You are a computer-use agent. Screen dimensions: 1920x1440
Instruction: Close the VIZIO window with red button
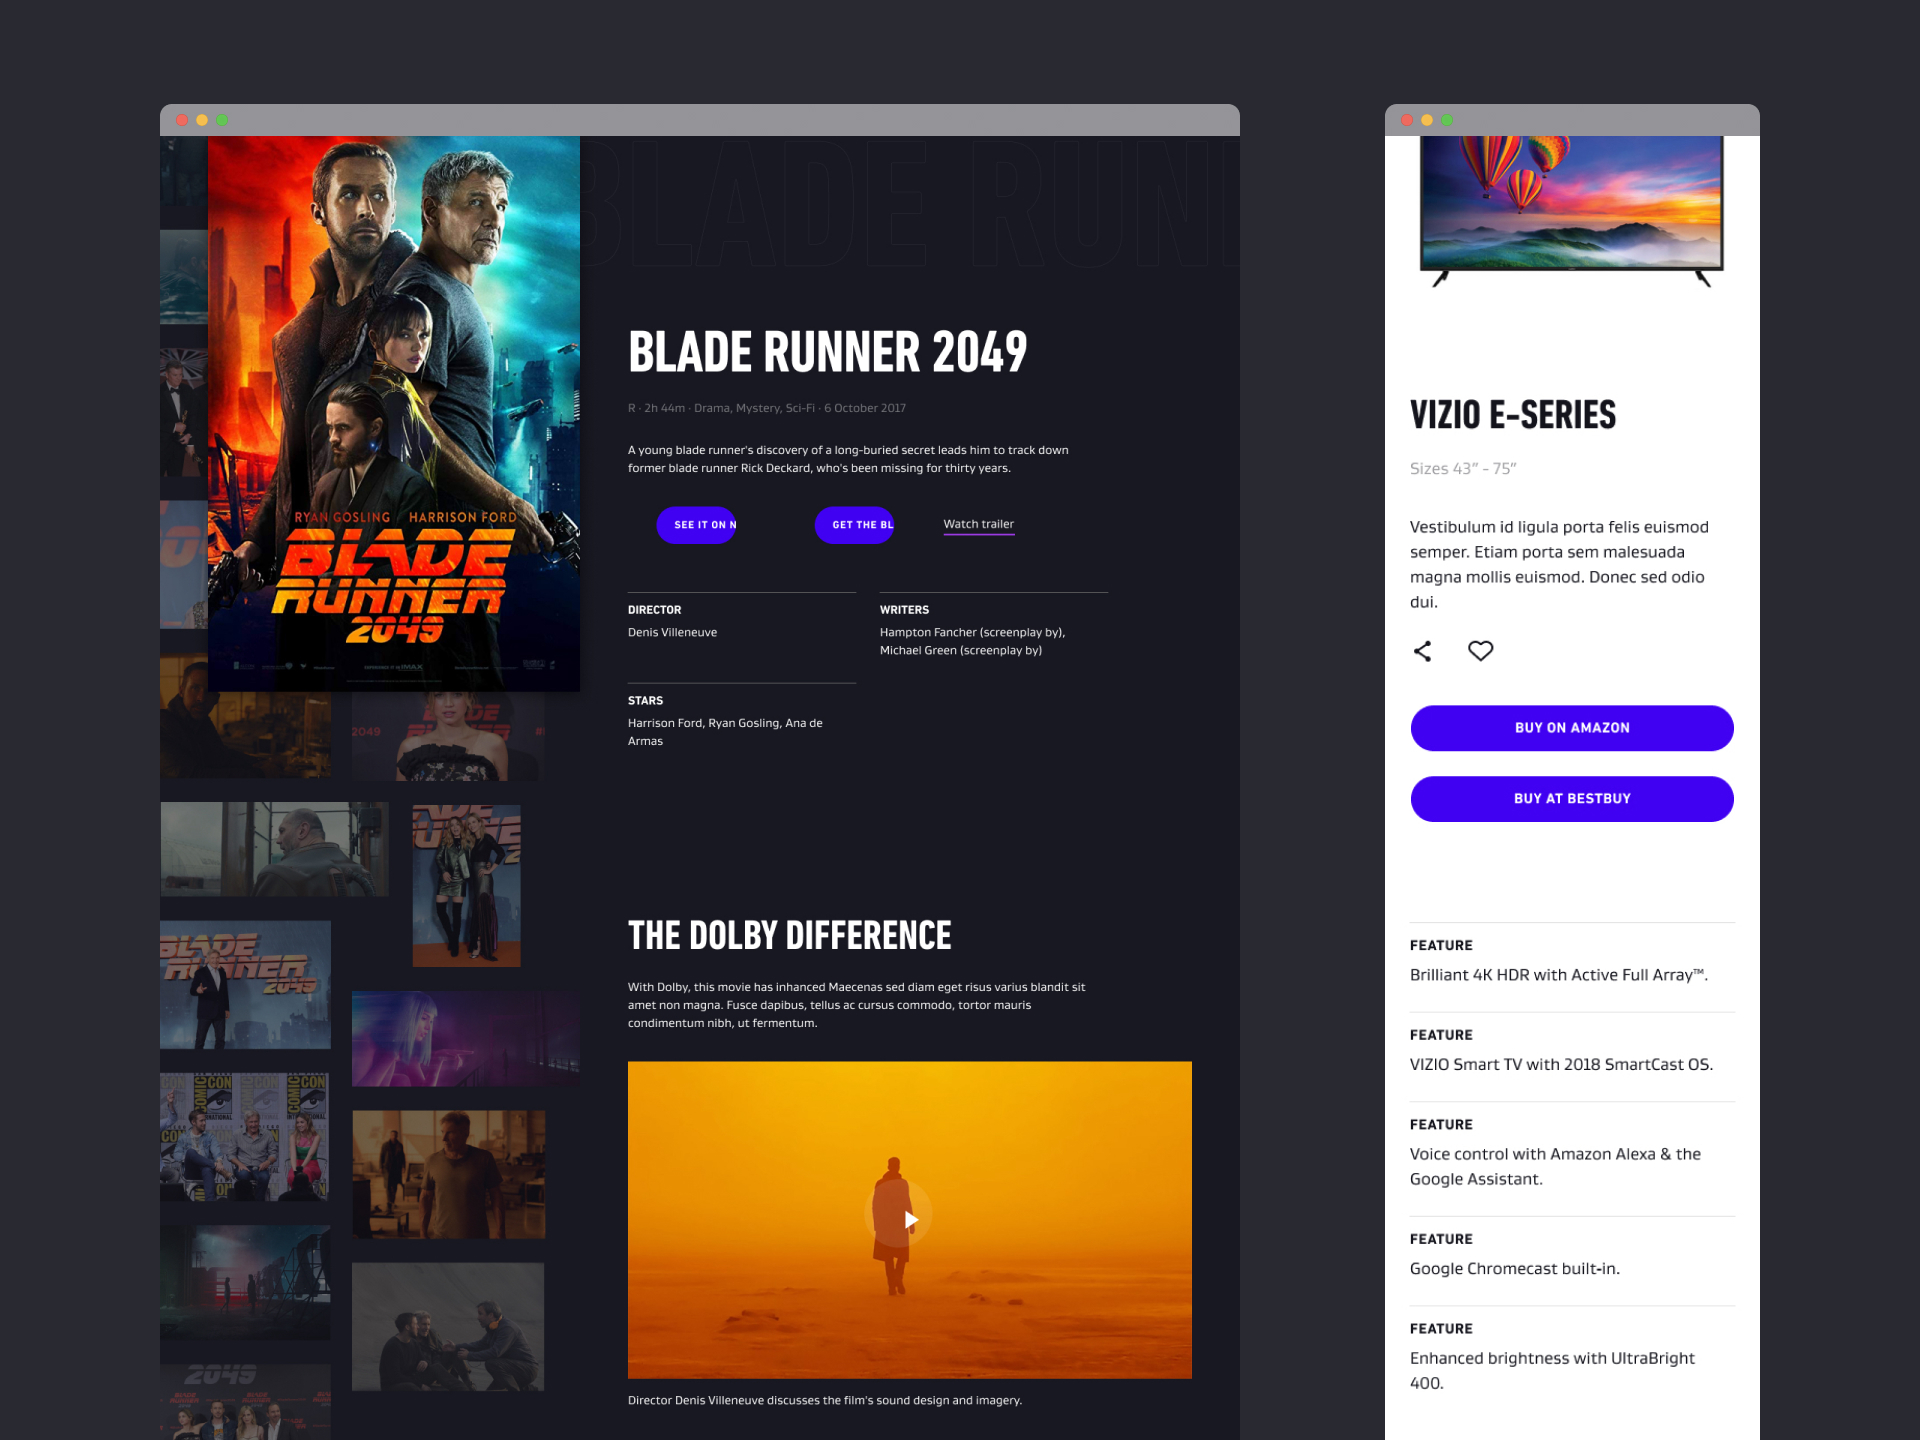[1407, 120]
